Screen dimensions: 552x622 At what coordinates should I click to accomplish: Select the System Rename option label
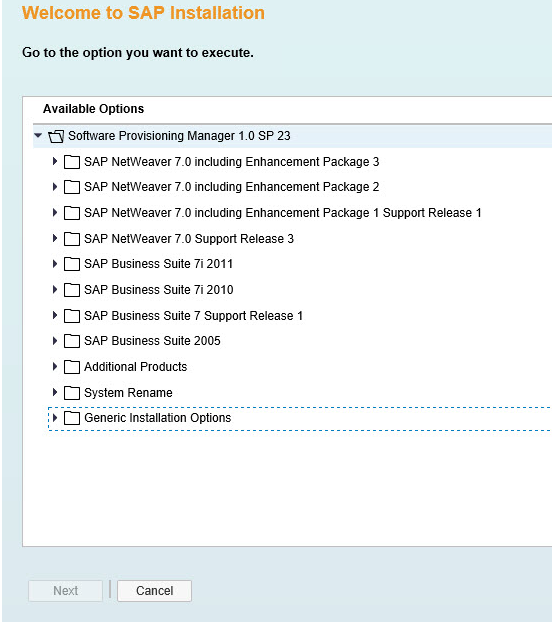click(x=128, y=393)
